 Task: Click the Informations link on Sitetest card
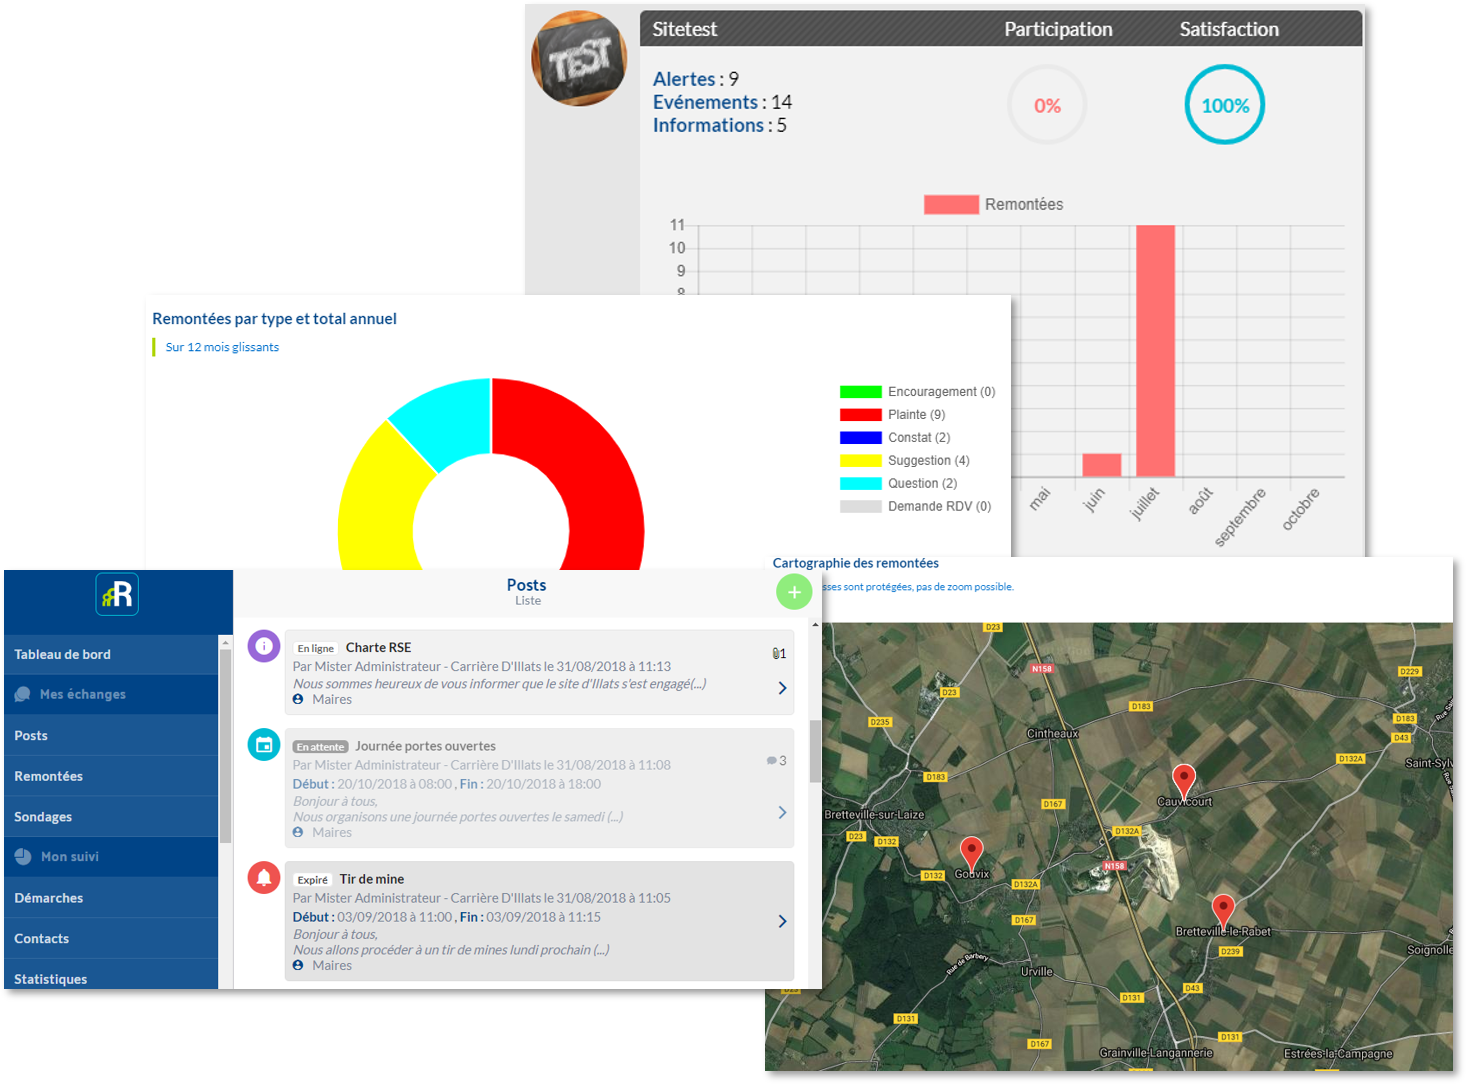[708, 125]
